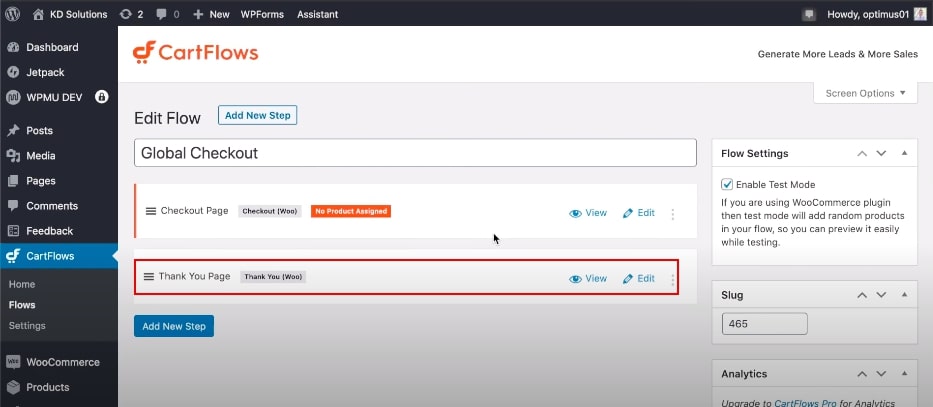This screenshot has width=933, height=407.
Task: Open the CartFlows Home submenu
Action: pos(22,284)
